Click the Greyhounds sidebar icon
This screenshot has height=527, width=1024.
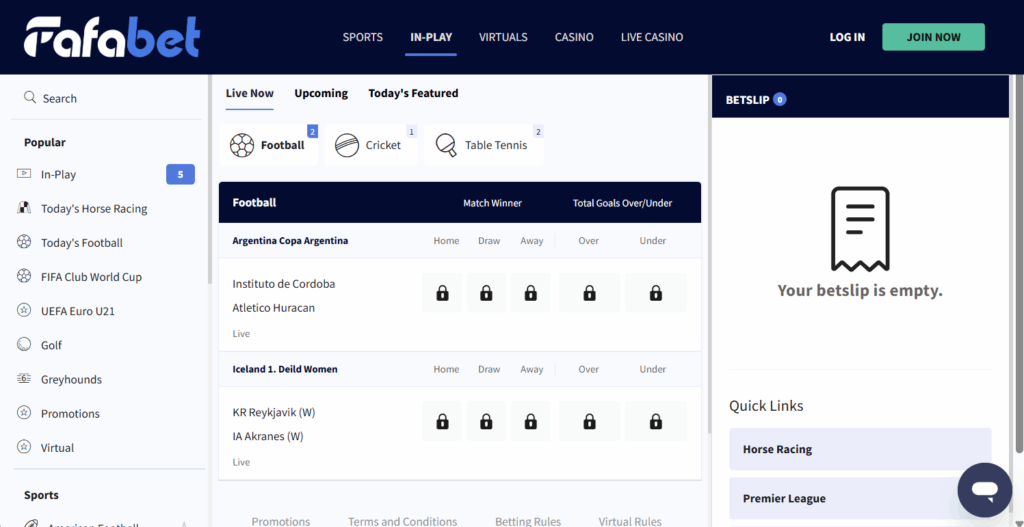click(24, 379)
